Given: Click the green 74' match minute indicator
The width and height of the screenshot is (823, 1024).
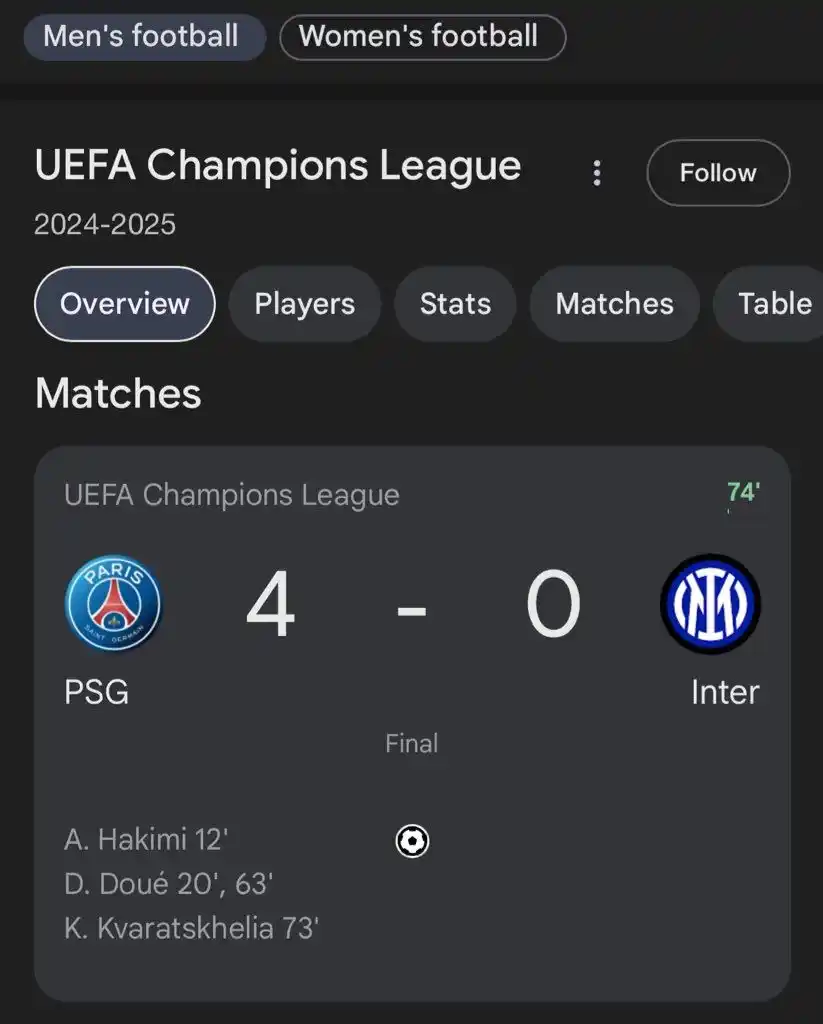Looking at the screenshot, I should point(743,492).
